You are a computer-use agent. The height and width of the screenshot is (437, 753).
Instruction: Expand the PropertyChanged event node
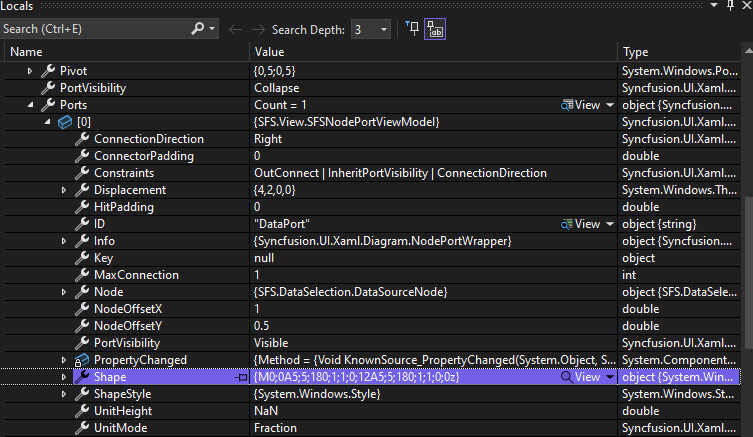[63, 360]
